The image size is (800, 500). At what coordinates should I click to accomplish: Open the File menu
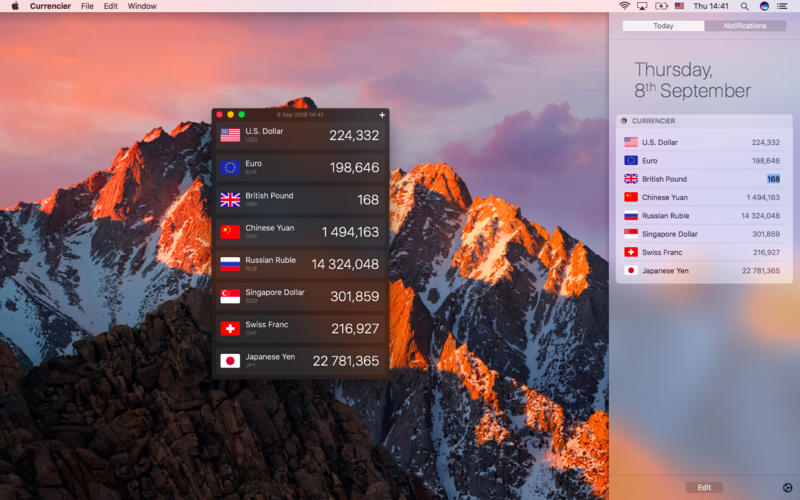coord(87,6)
